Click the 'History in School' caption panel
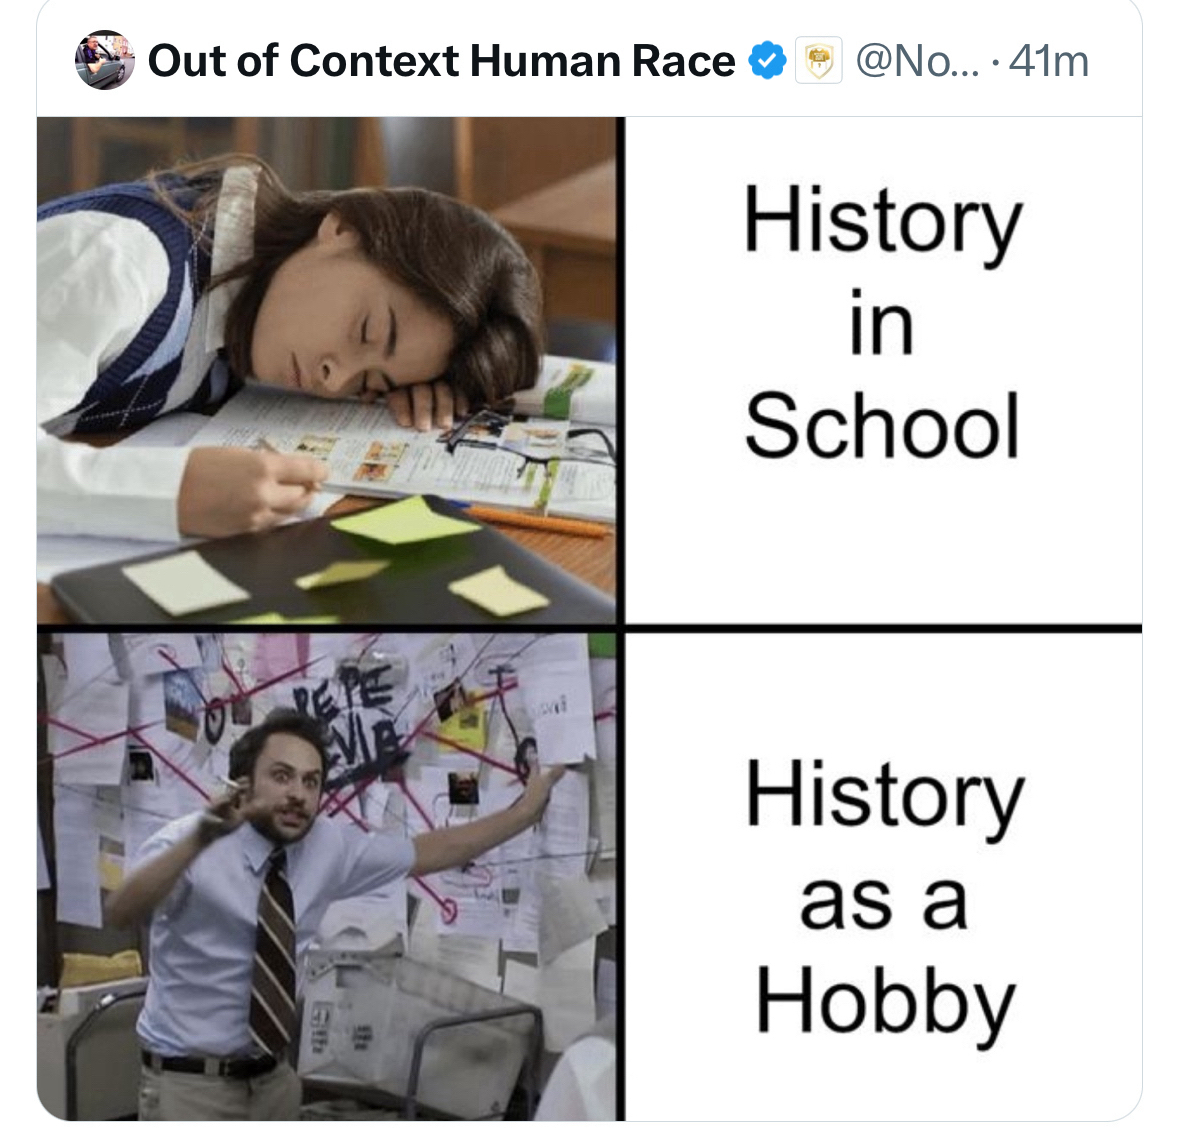 tap(883, 370)
